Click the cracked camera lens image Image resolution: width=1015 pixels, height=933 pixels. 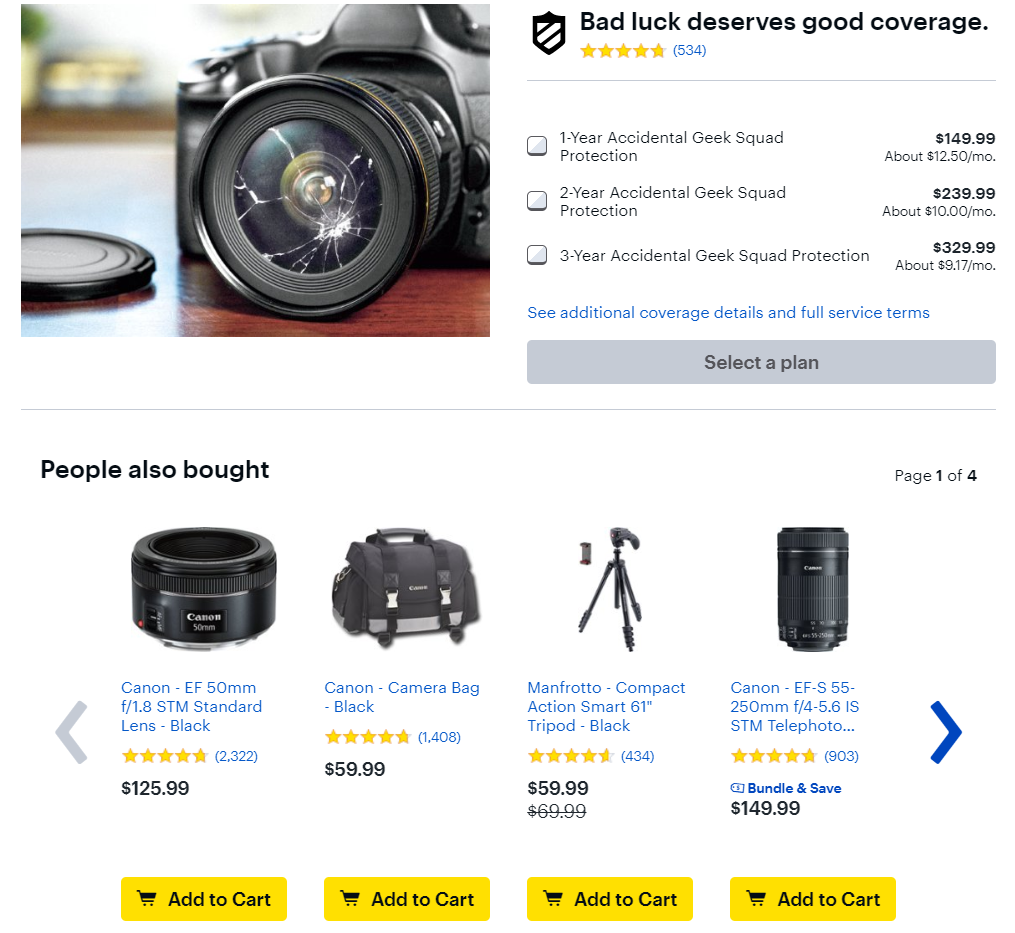click(255, 170)
